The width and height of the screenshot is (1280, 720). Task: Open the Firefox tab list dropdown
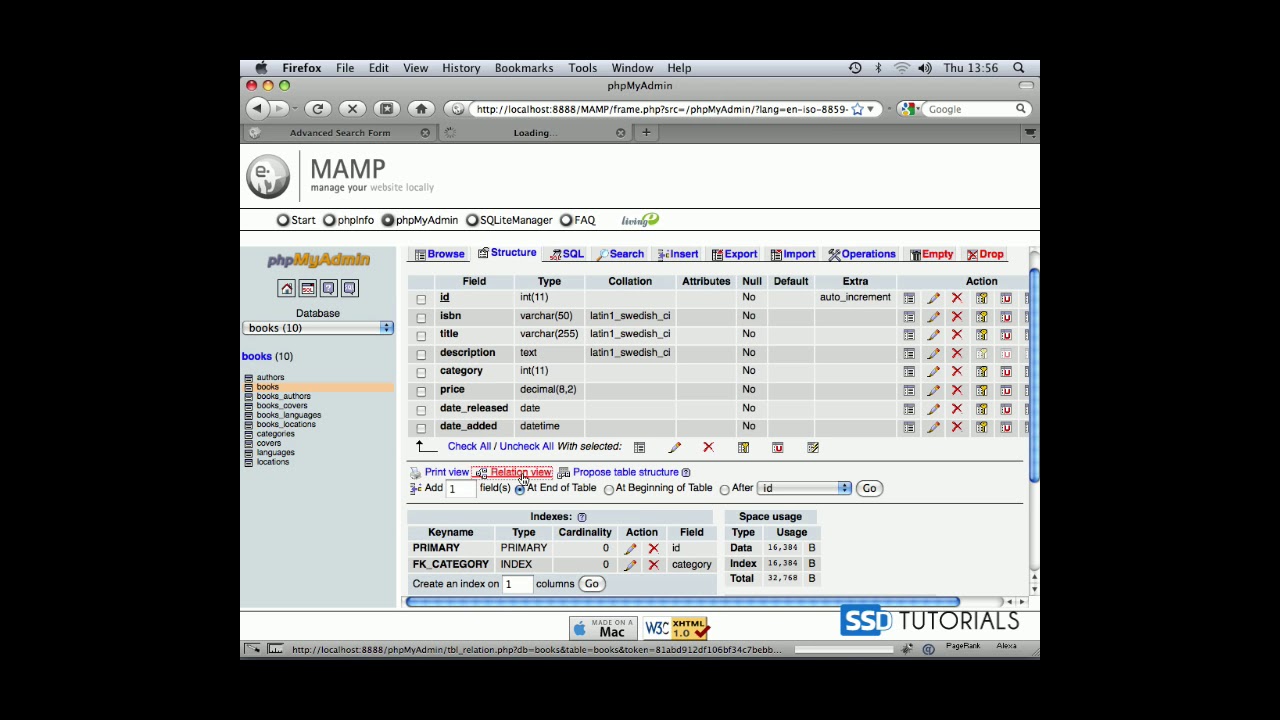tap(1029, 133)
